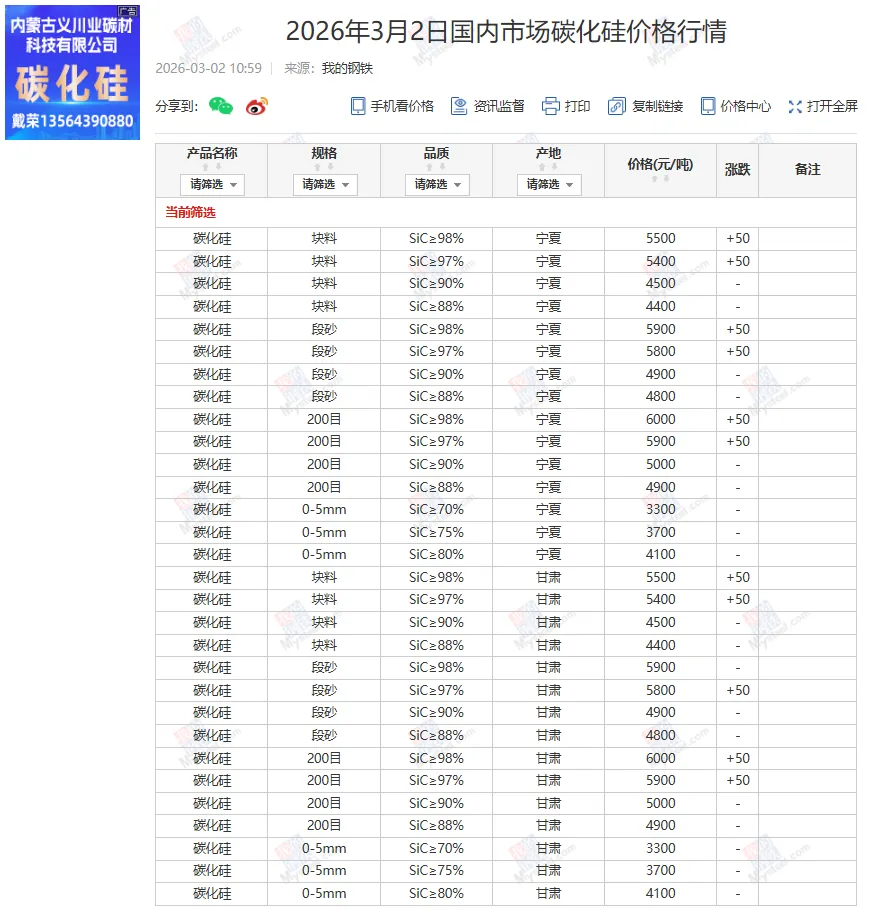
Task: Click the 涨跌 column header
Action: click(x=737, y=169)
